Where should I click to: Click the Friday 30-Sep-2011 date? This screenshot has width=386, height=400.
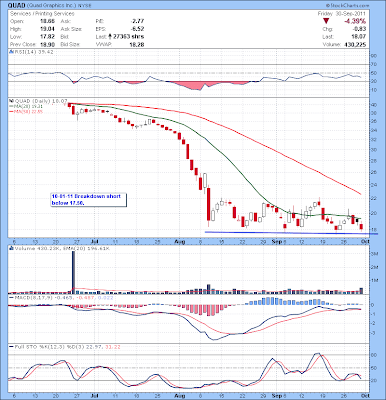point(342,14)
